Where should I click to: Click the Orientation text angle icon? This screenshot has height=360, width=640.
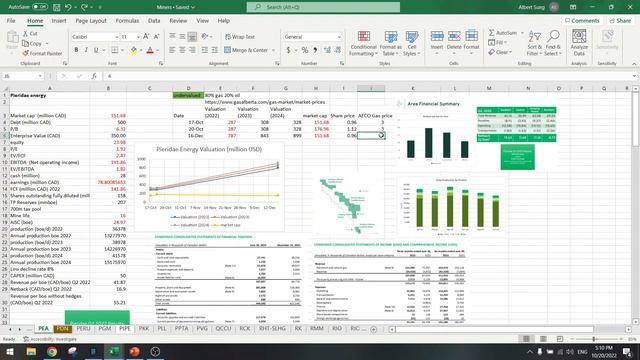tap(205, 37)
